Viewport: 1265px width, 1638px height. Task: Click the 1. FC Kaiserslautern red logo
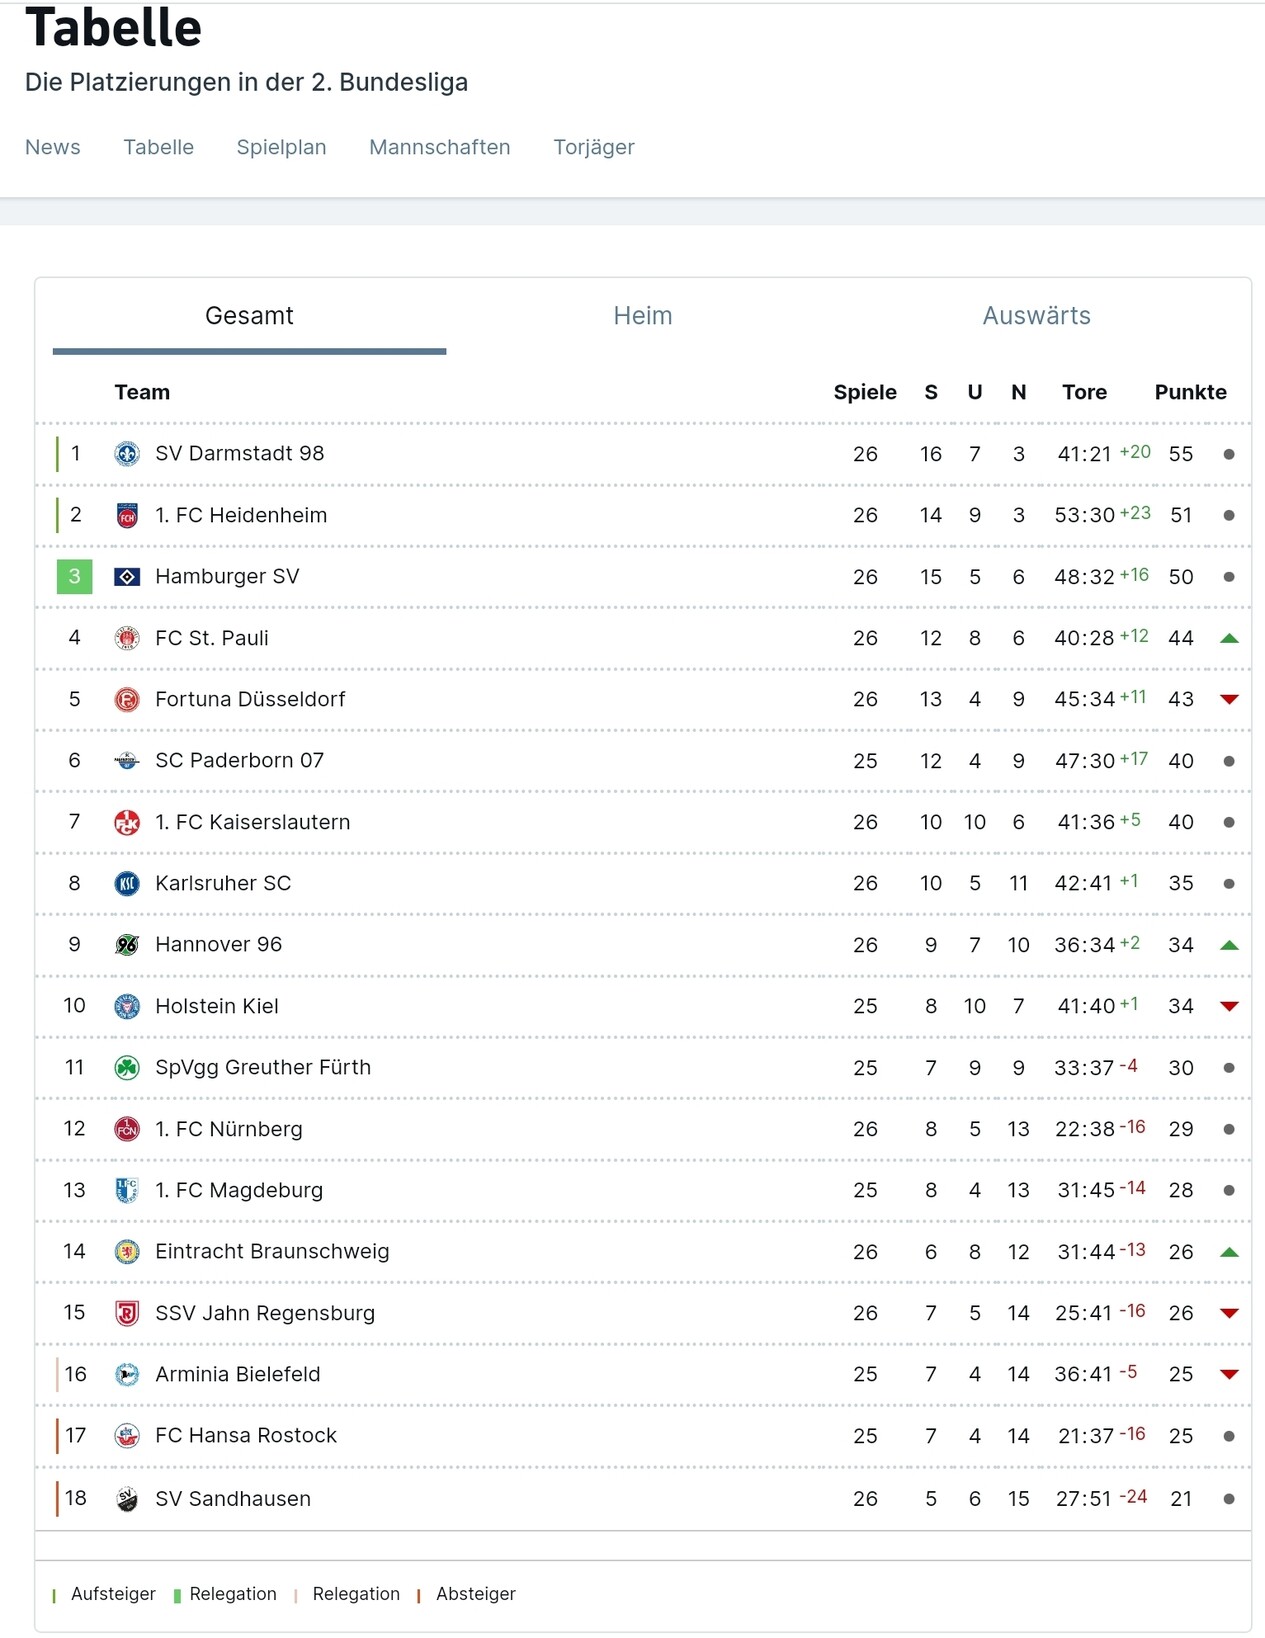(127, 822)
